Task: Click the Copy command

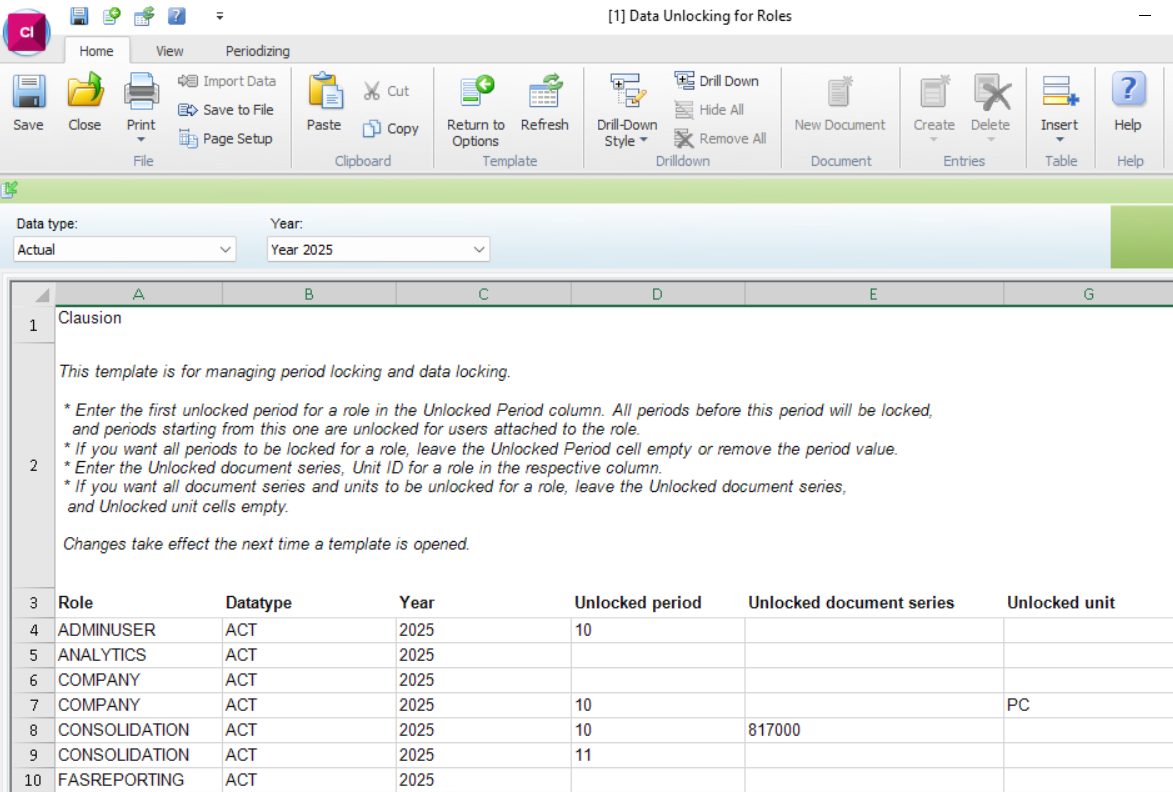Action: pyautogui.click(x=391, y=129)
